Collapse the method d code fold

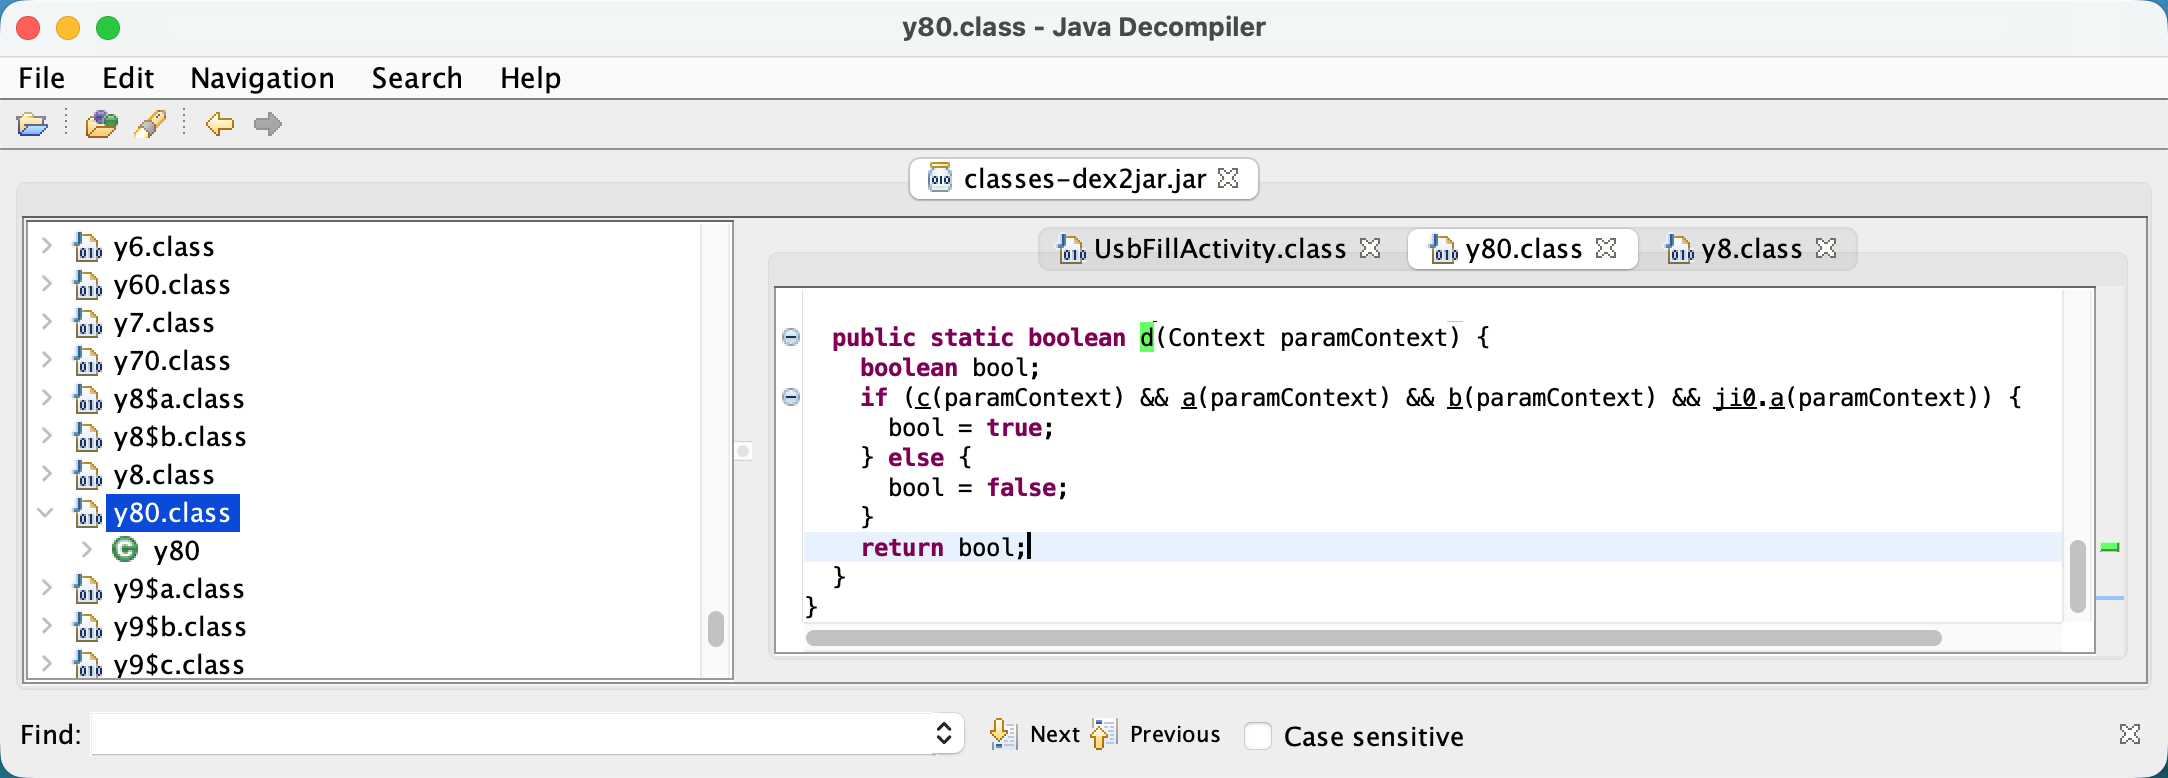pos(791,337)
